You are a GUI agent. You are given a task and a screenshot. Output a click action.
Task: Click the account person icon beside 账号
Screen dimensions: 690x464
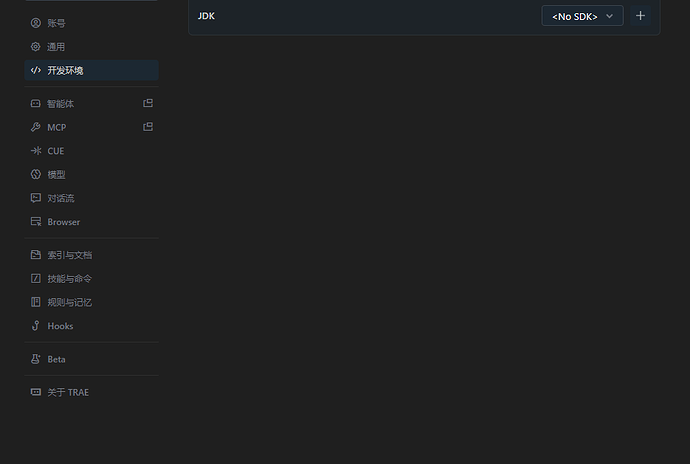tap(36, 23)
